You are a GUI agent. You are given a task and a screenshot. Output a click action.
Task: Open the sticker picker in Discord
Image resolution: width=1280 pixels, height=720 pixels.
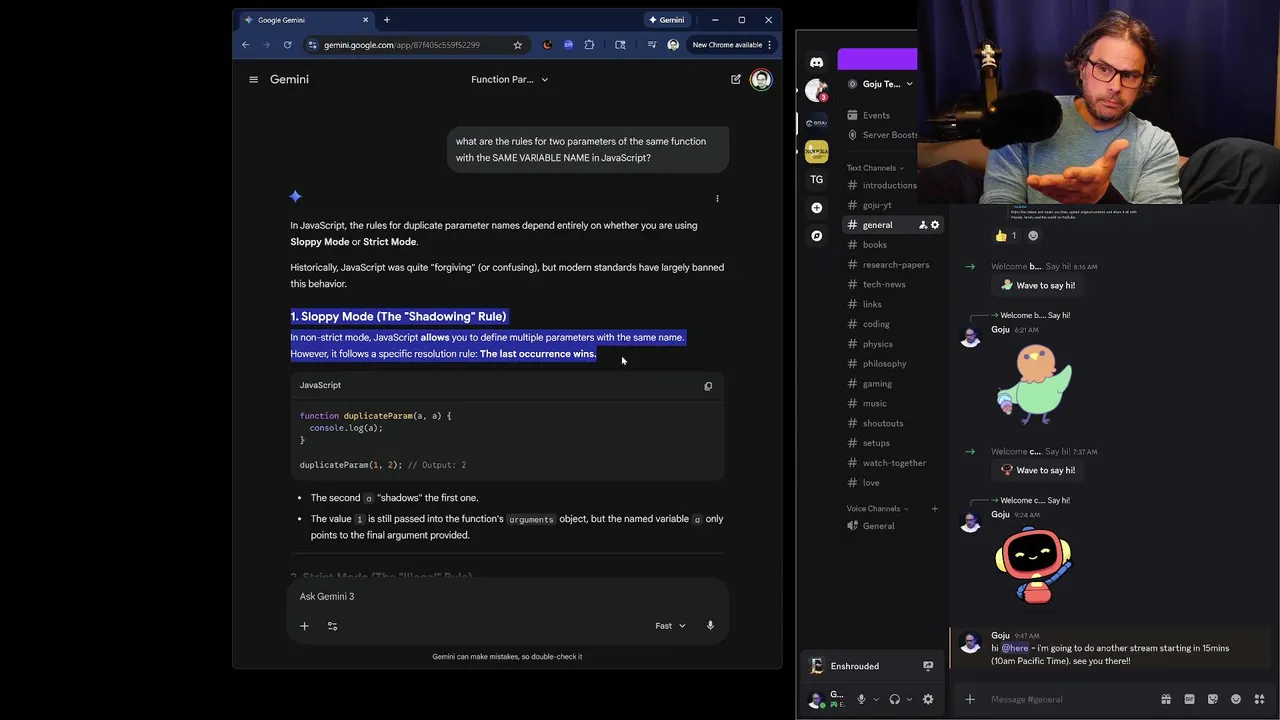click(1213, 699)
